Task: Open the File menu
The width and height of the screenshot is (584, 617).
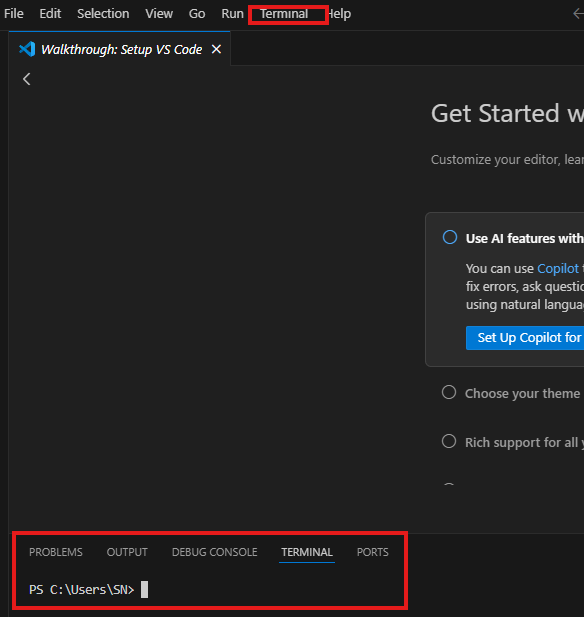Action: [x=14, y=14]
